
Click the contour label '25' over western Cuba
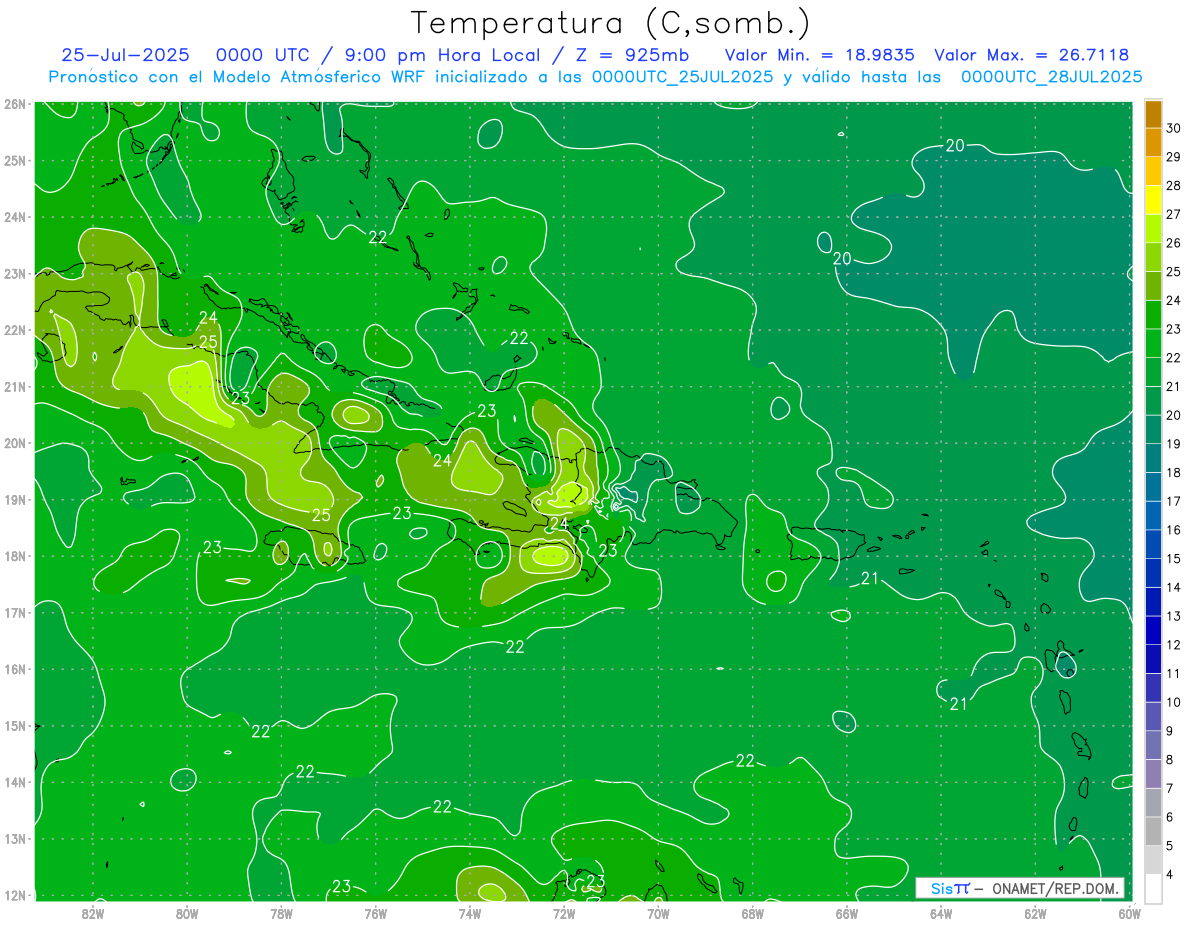[x=208, y=342]
